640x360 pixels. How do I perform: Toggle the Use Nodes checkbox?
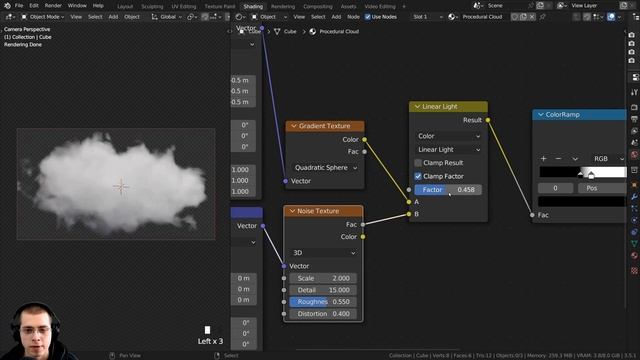(368, 17)
